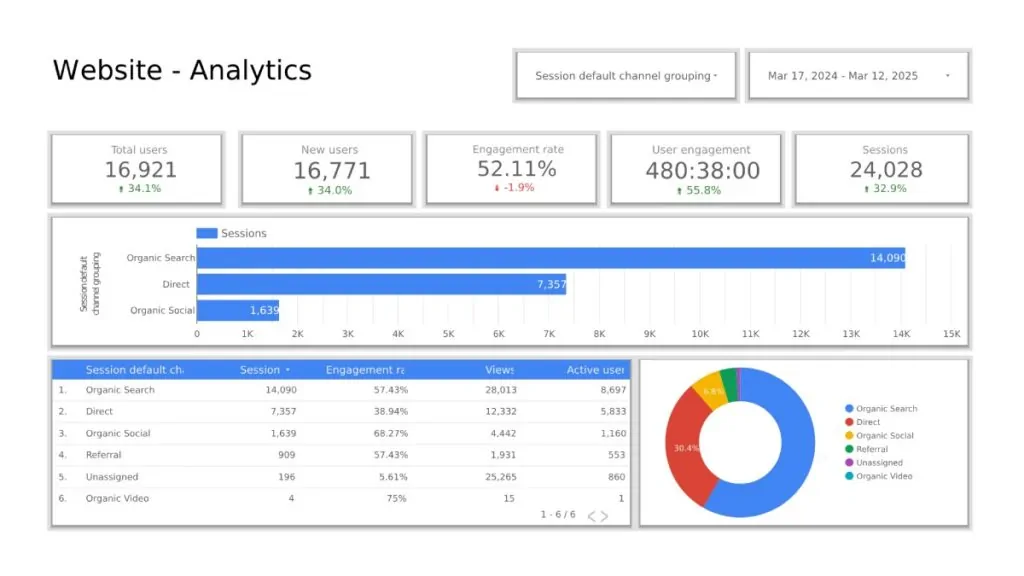Go to previous table page arrow

pos(592,516)
